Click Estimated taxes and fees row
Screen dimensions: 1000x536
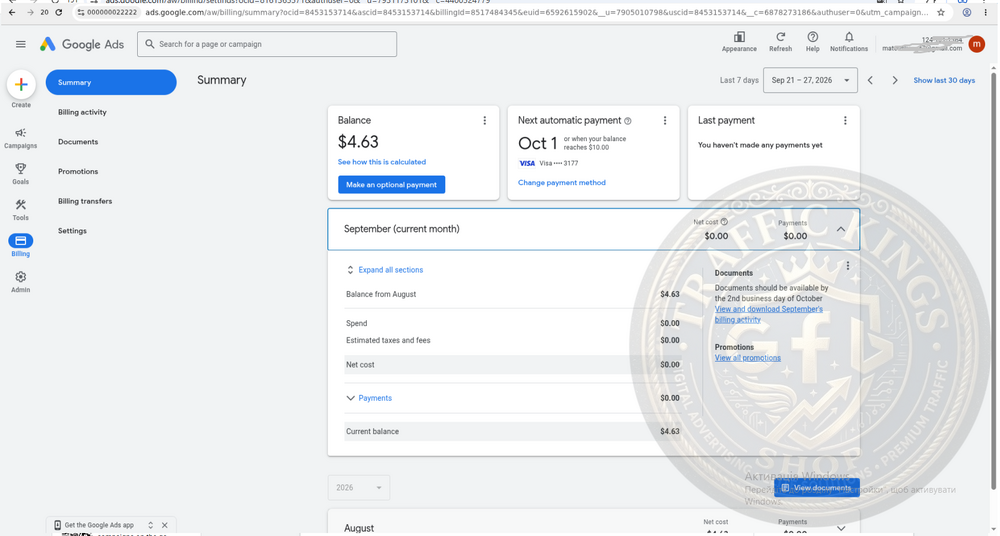[513, 340]
